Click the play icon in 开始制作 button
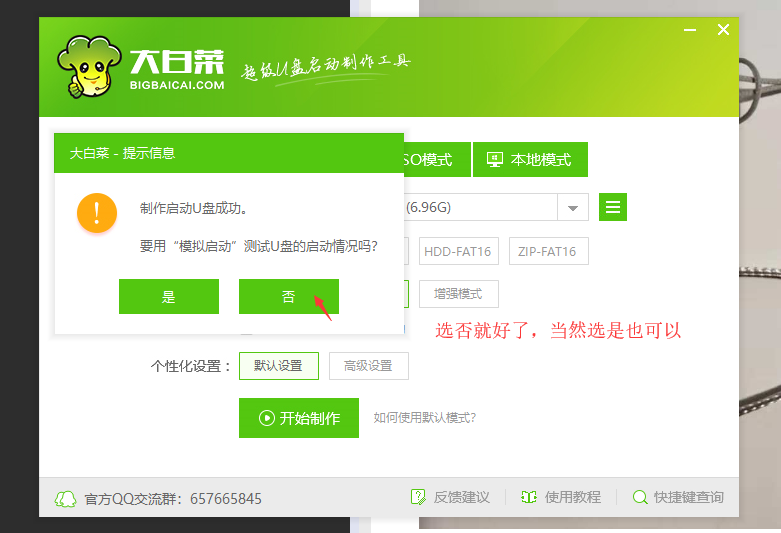Image resolution: width=781 pixels, height=533 pixels. (x=266, y=417)
